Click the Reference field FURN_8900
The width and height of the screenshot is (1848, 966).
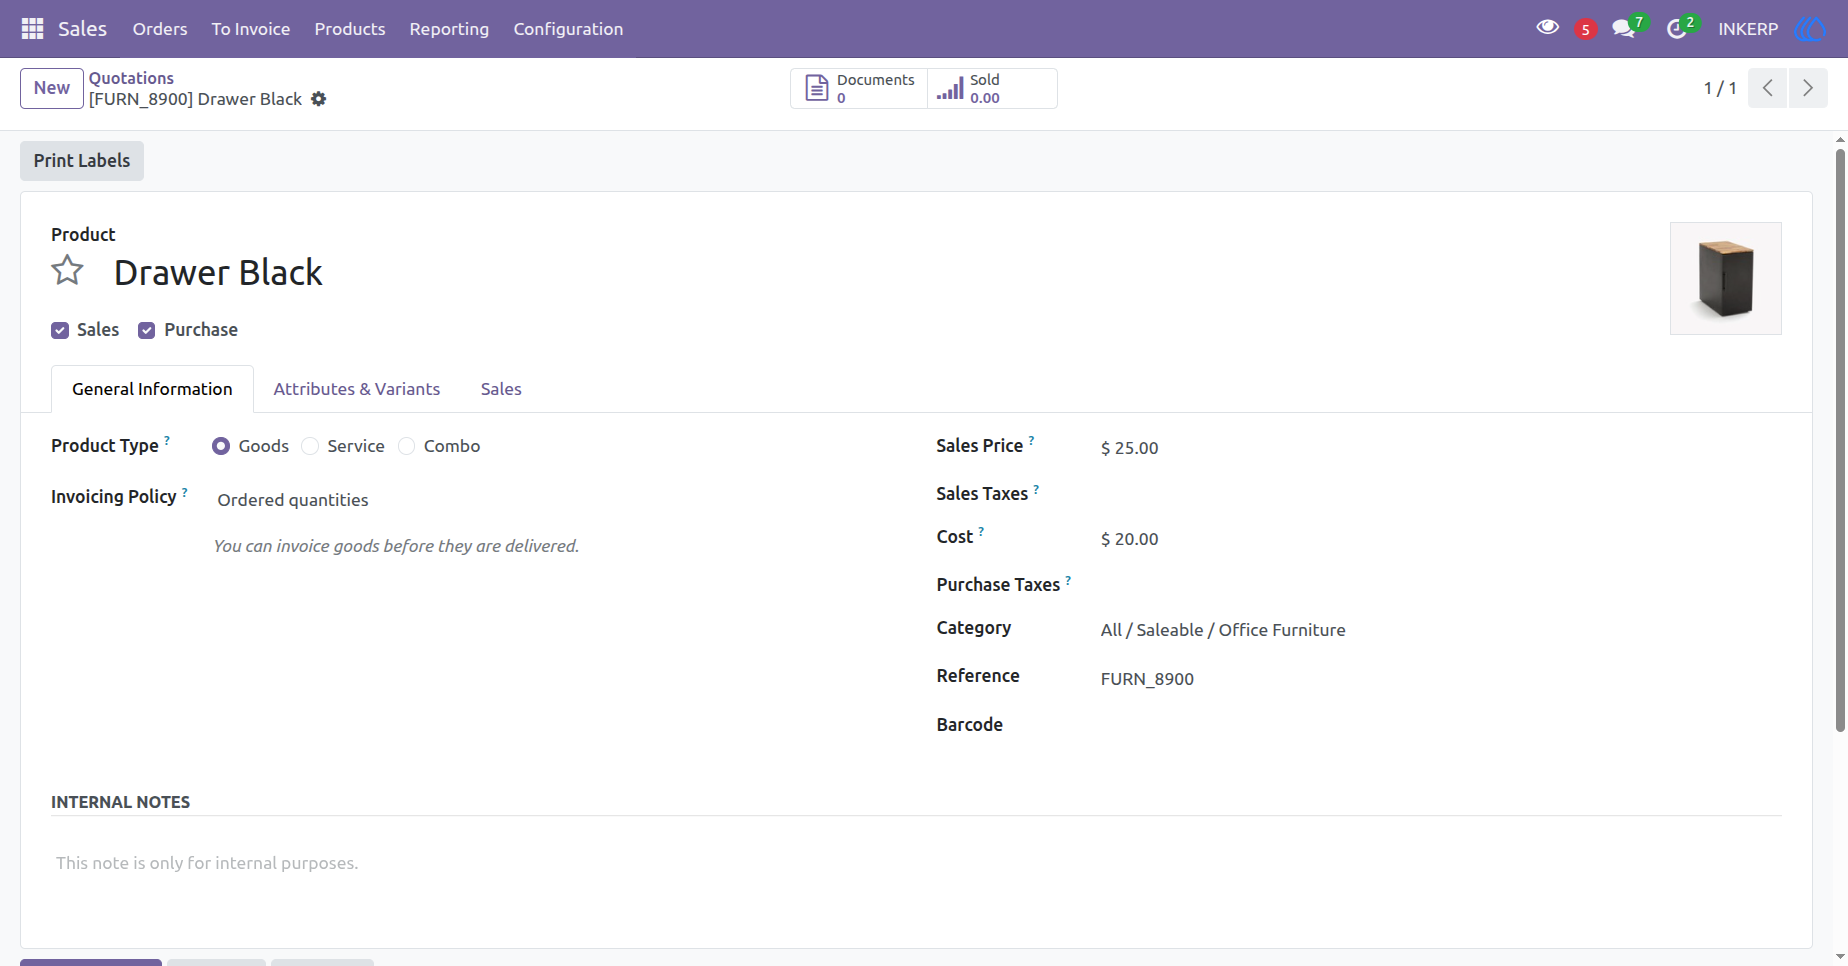(x=1439, y=679)
